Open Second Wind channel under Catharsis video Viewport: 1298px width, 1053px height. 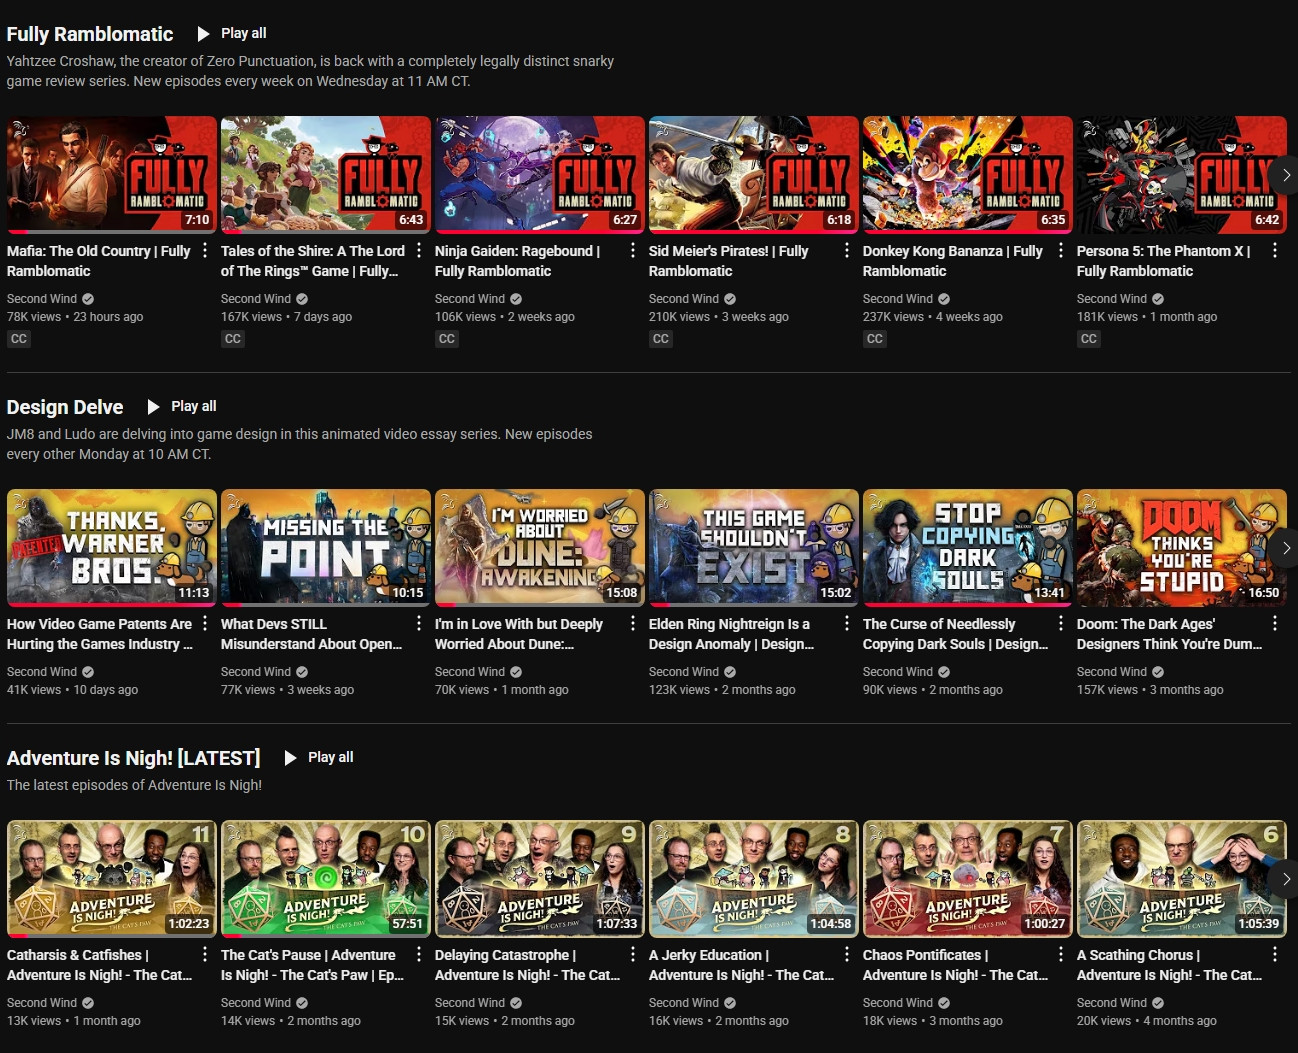tap(42, 1003)
